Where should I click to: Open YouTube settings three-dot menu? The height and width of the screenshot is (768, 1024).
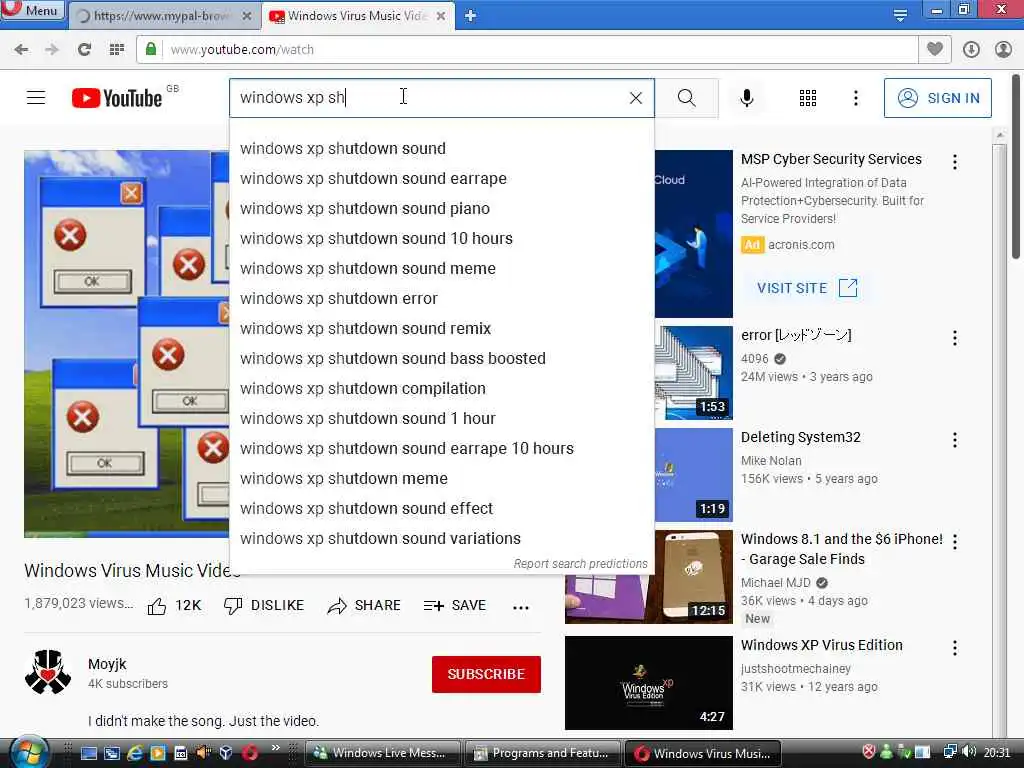click(856, 98)
